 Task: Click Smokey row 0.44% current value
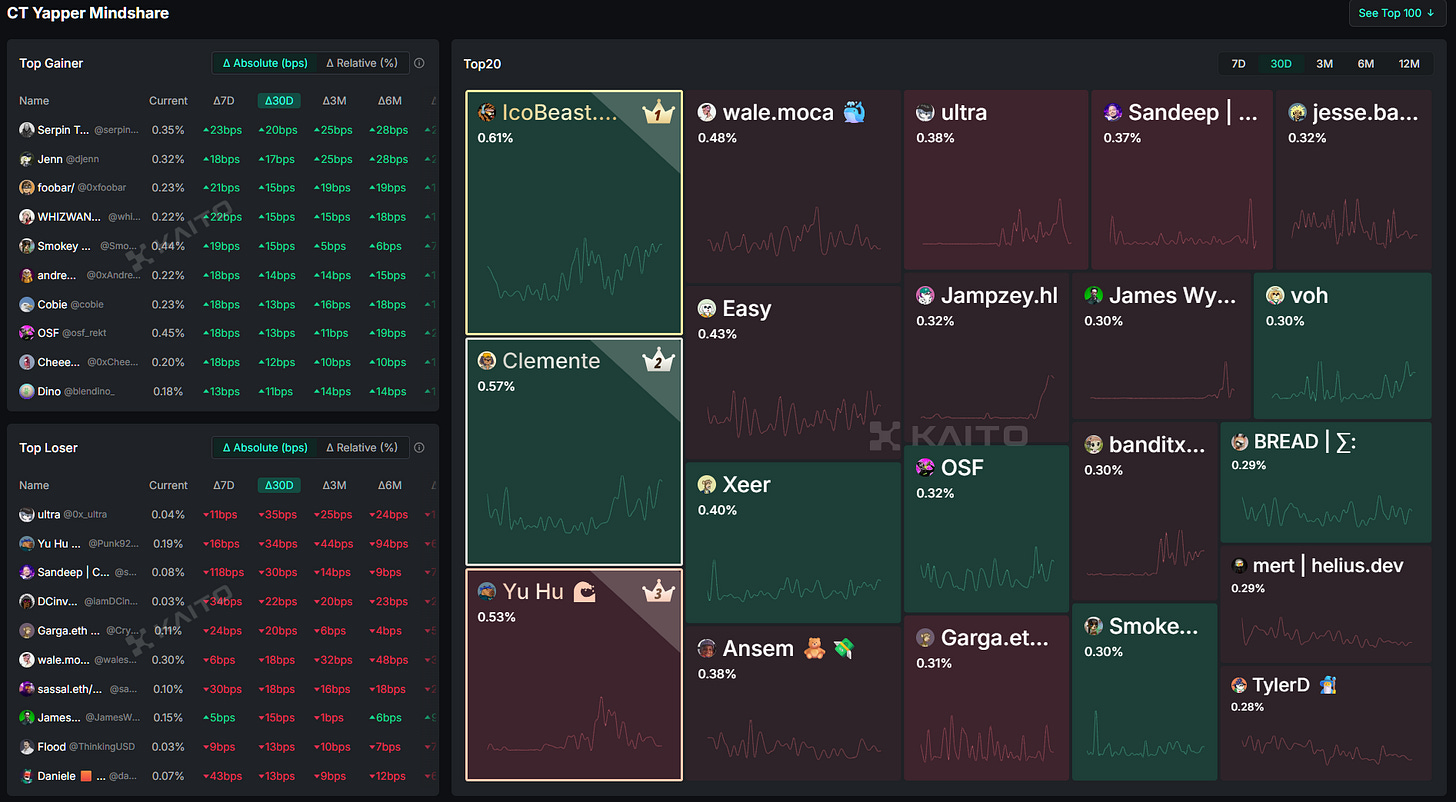[168, 246]
